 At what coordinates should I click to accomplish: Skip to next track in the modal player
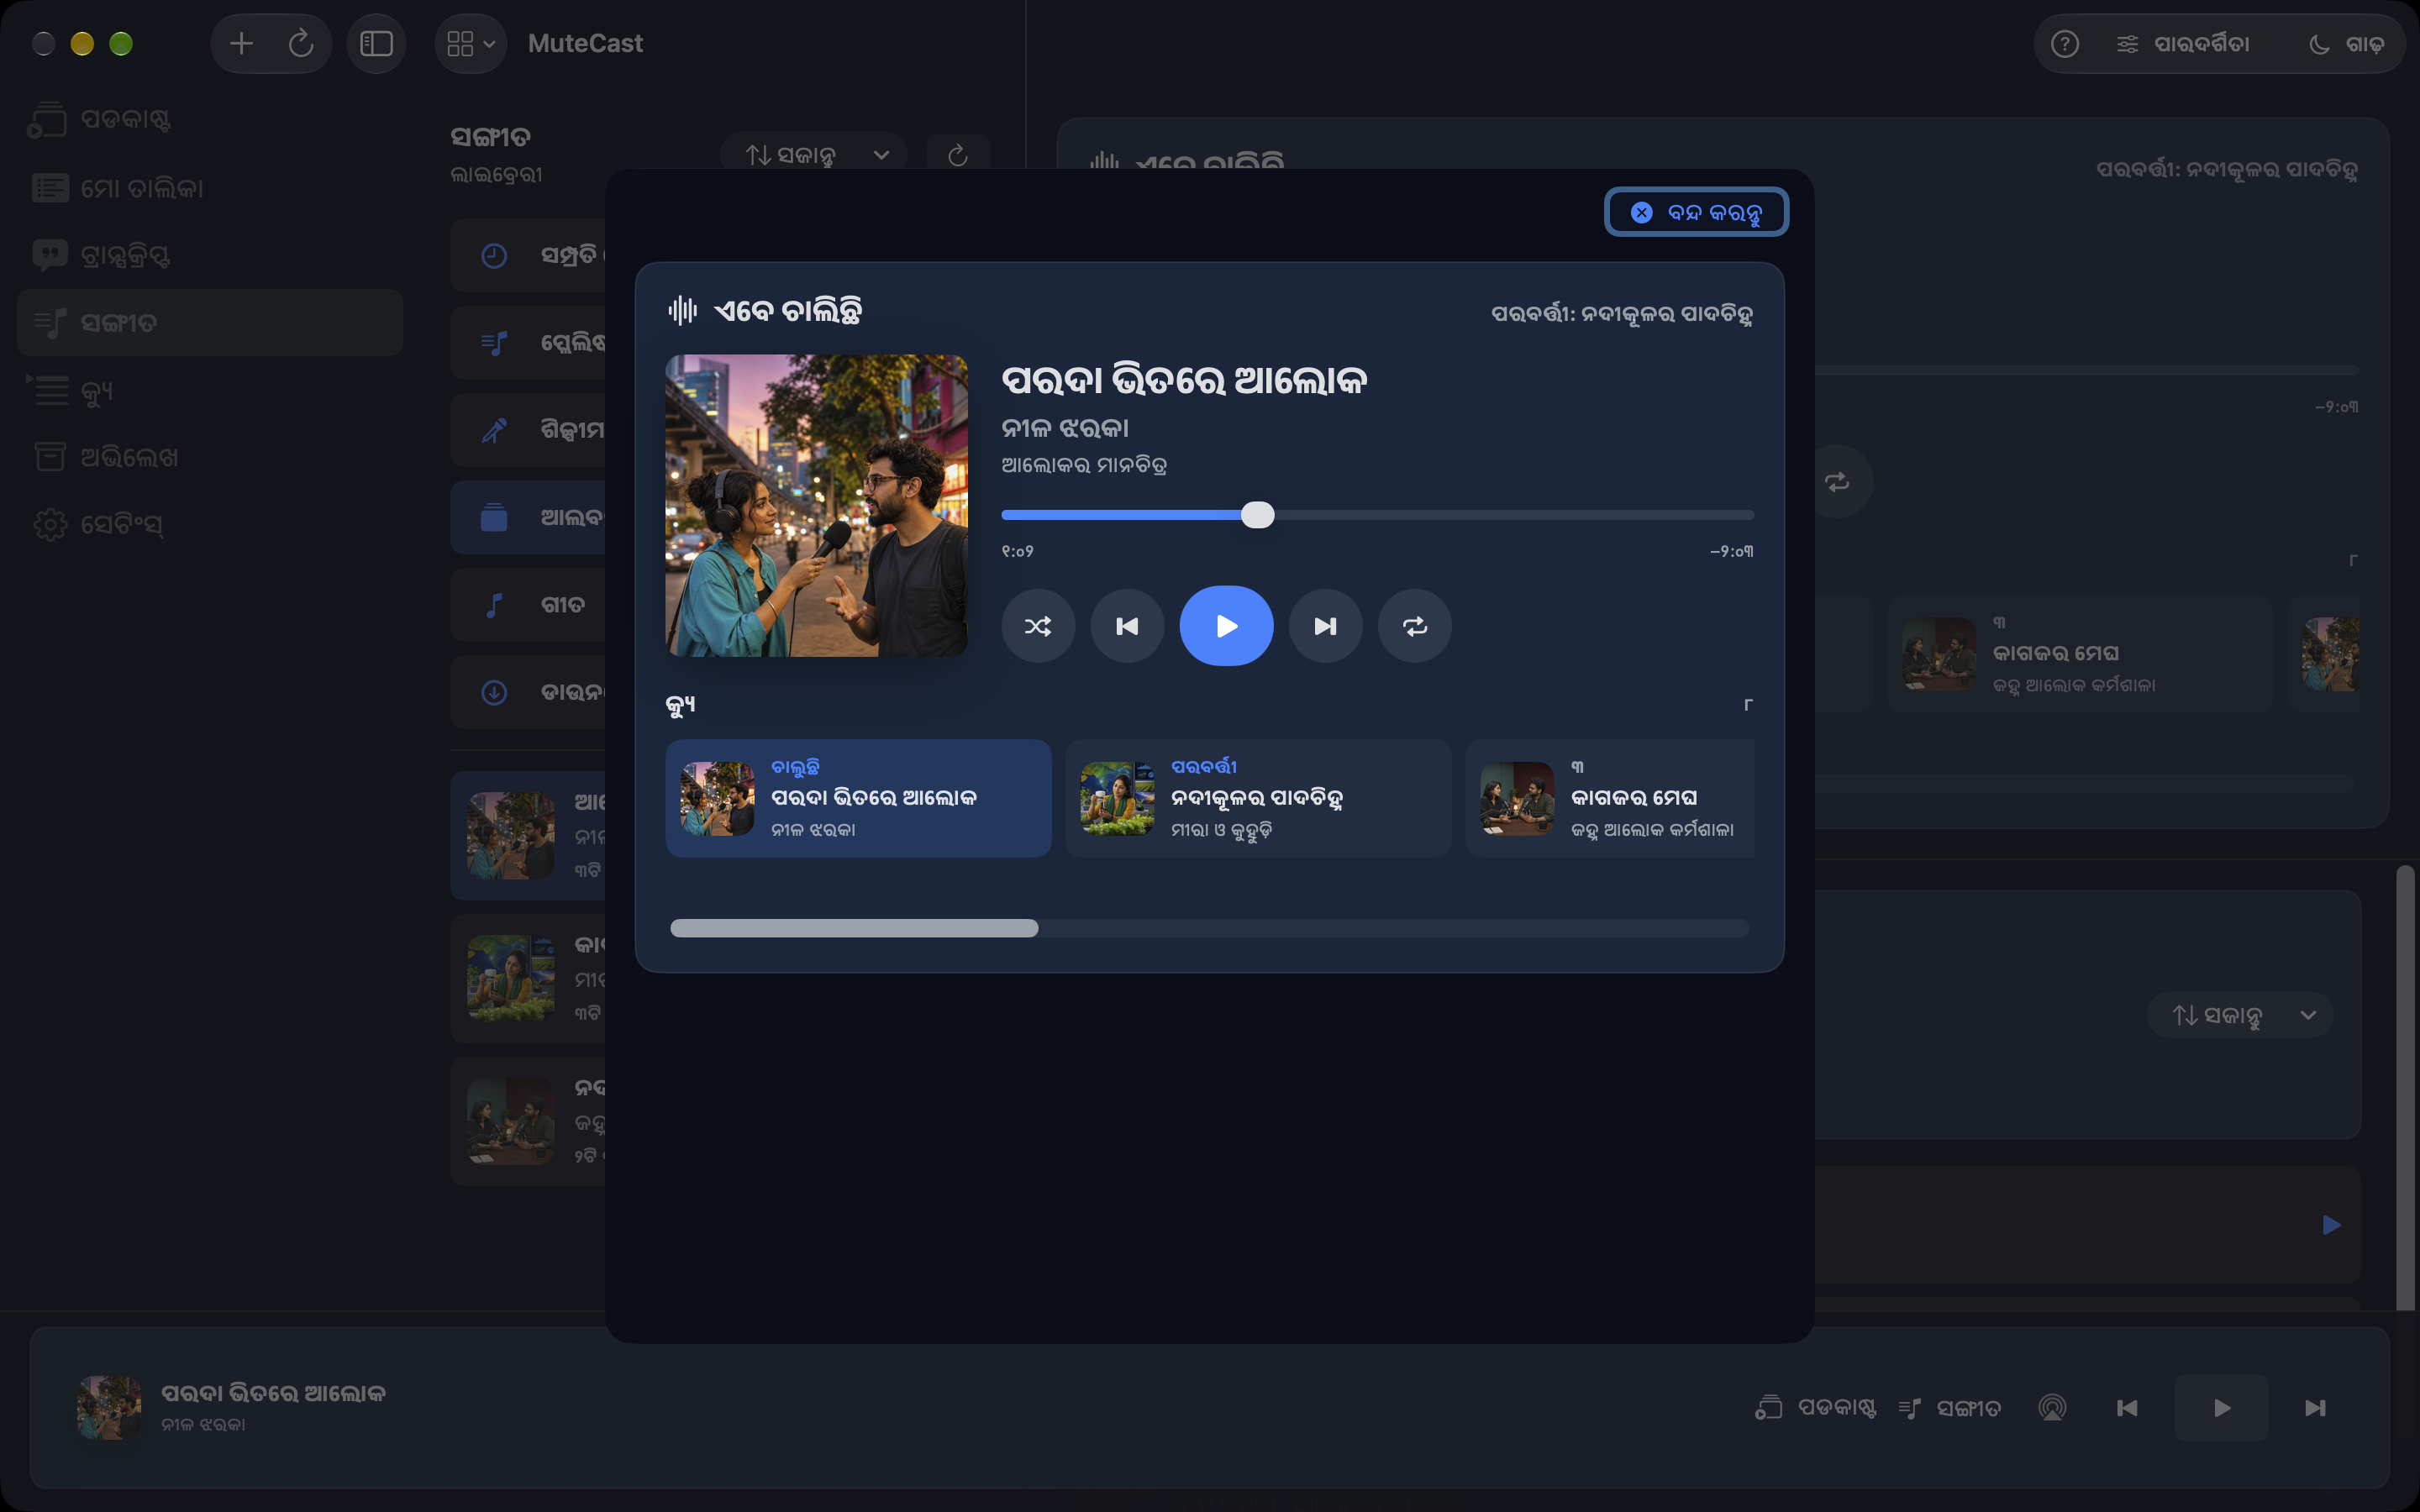click(1325, 626)
